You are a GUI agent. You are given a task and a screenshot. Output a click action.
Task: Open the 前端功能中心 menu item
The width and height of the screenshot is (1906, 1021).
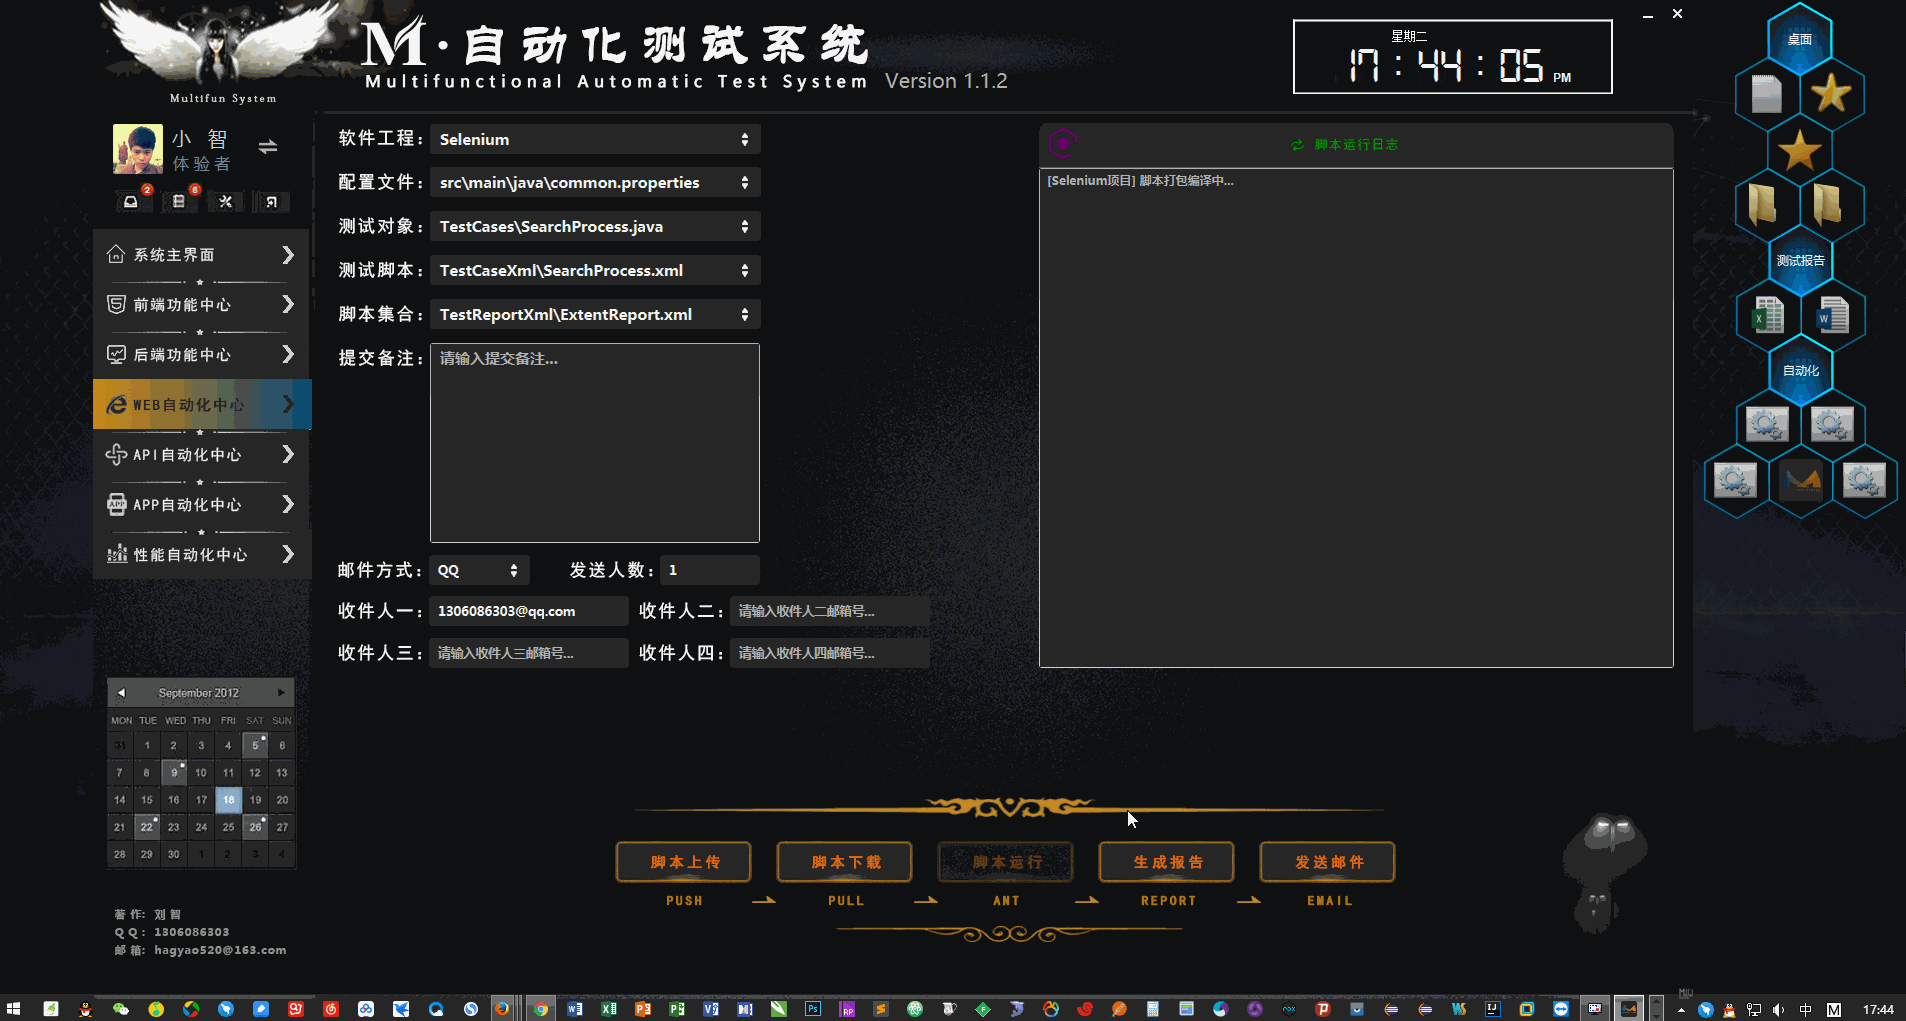point(201,305)
